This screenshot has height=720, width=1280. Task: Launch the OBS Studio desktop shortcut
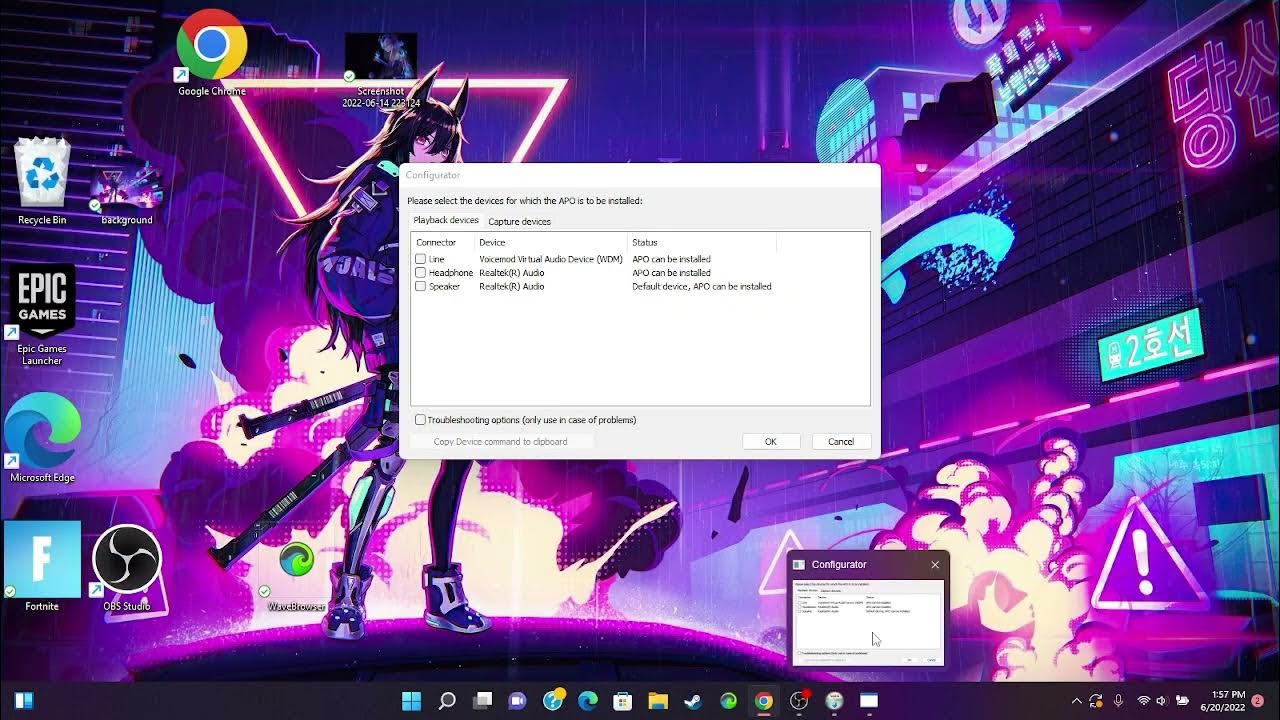point(127,568)
